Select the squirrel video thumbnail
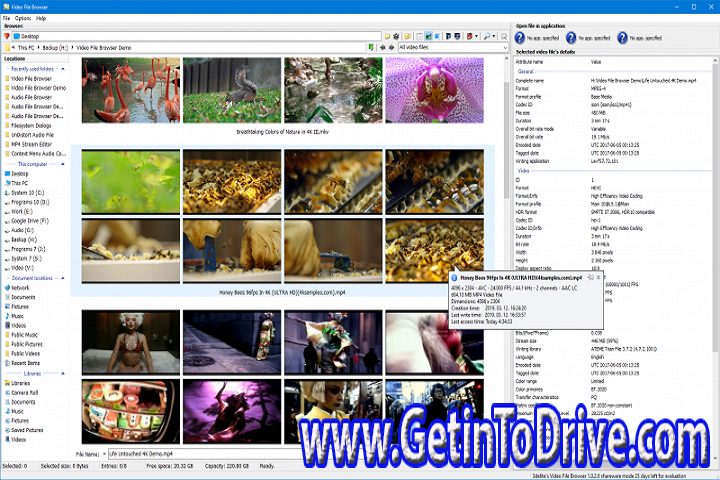The image size is (720, 480). coord(232,90)
